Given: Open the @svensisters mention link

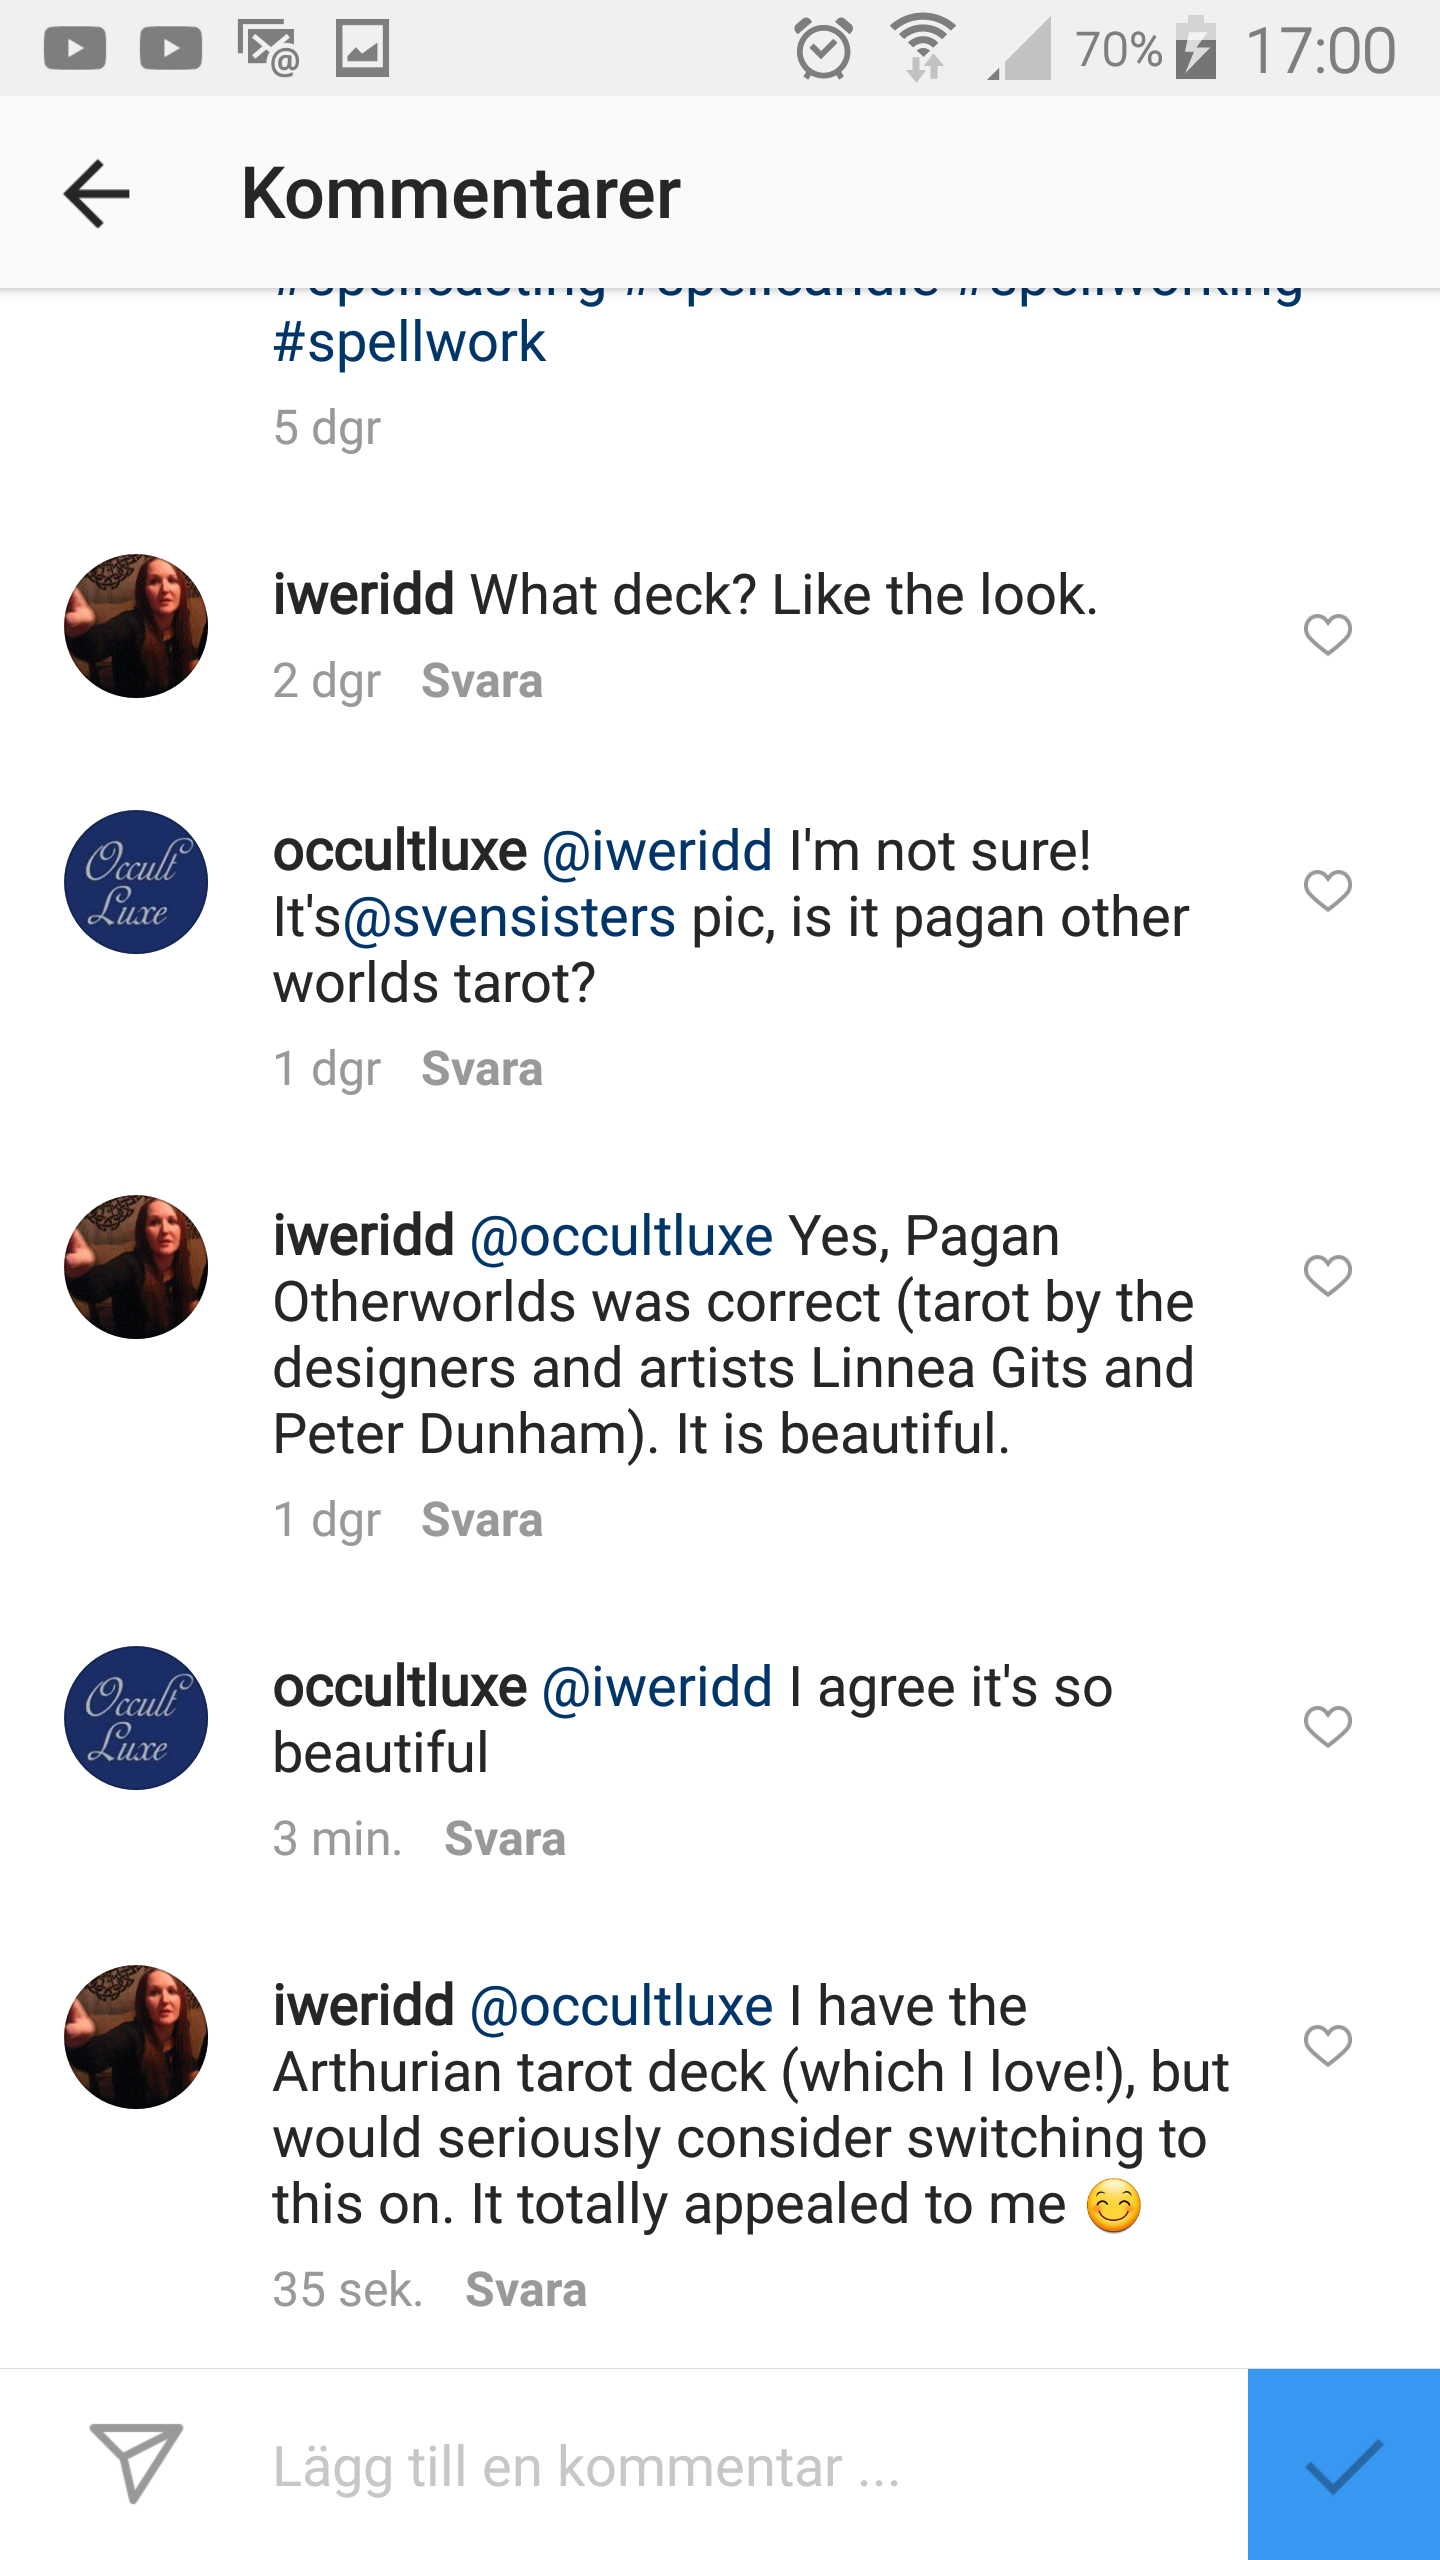Looking at the screenshot, I should tap(509, 918).
